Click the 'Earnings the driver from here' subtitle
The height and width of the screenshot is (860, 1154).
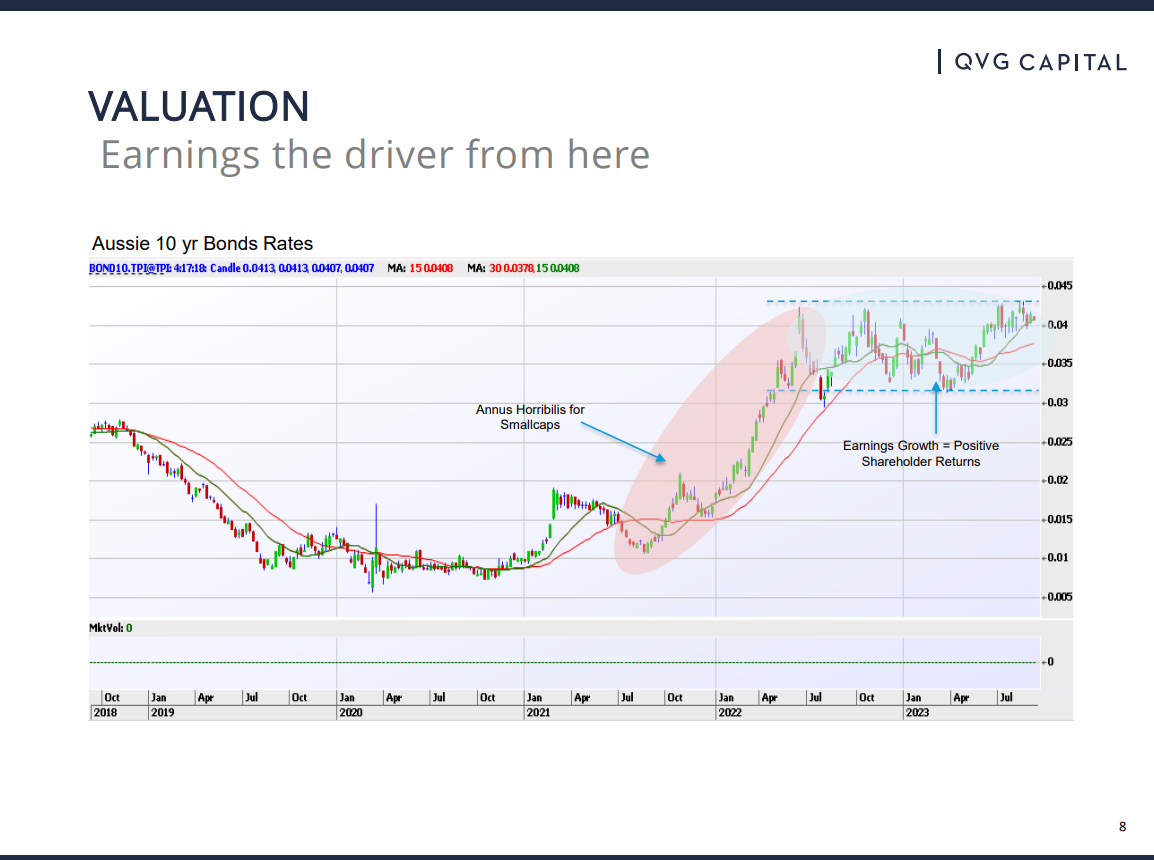coord(375,155)
